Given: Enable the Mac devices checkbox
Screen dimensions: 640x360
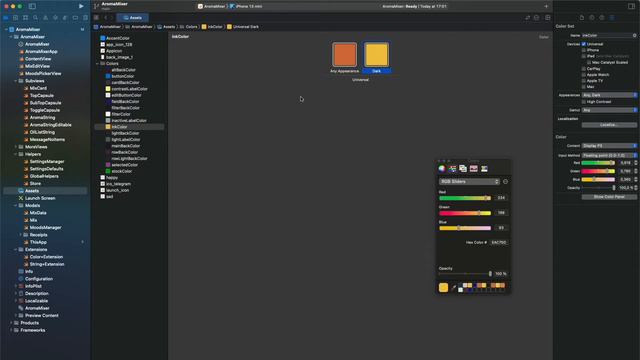Looking at the screenshot, I should (x=584, y=87).
